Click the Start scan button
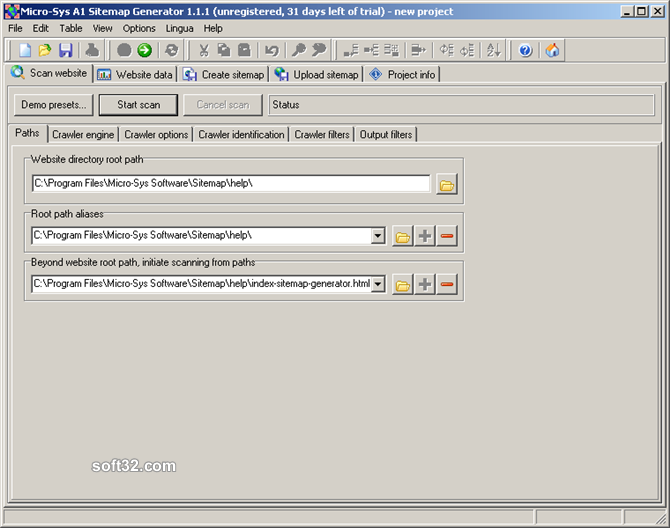670x528 pixels. coord(138,105)
